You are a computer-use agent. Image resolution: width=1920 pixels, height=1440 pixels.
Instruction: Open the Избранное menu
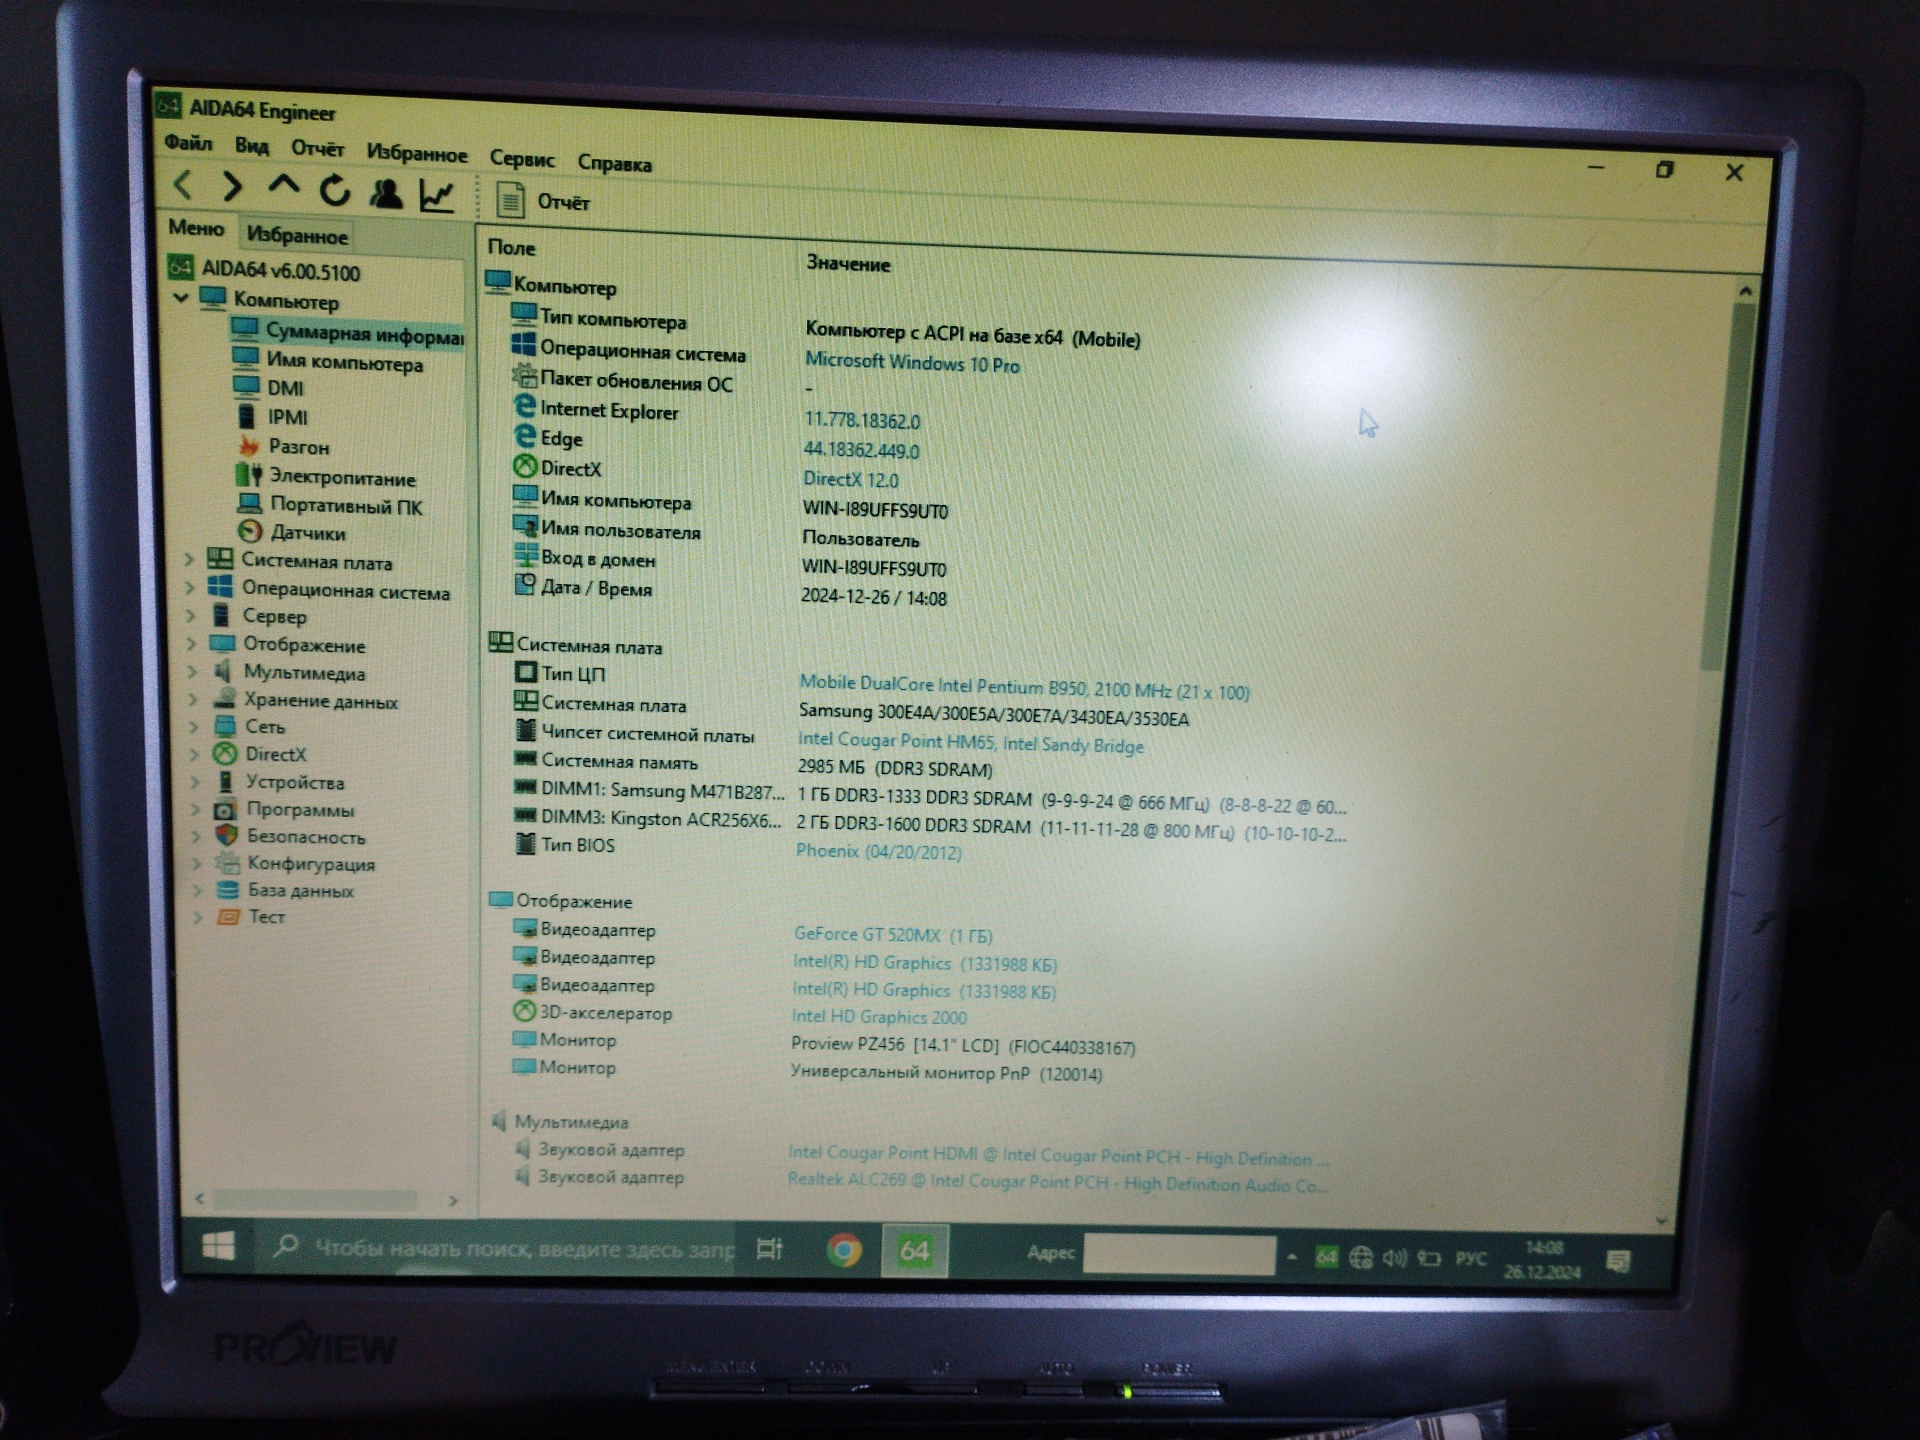417,154
